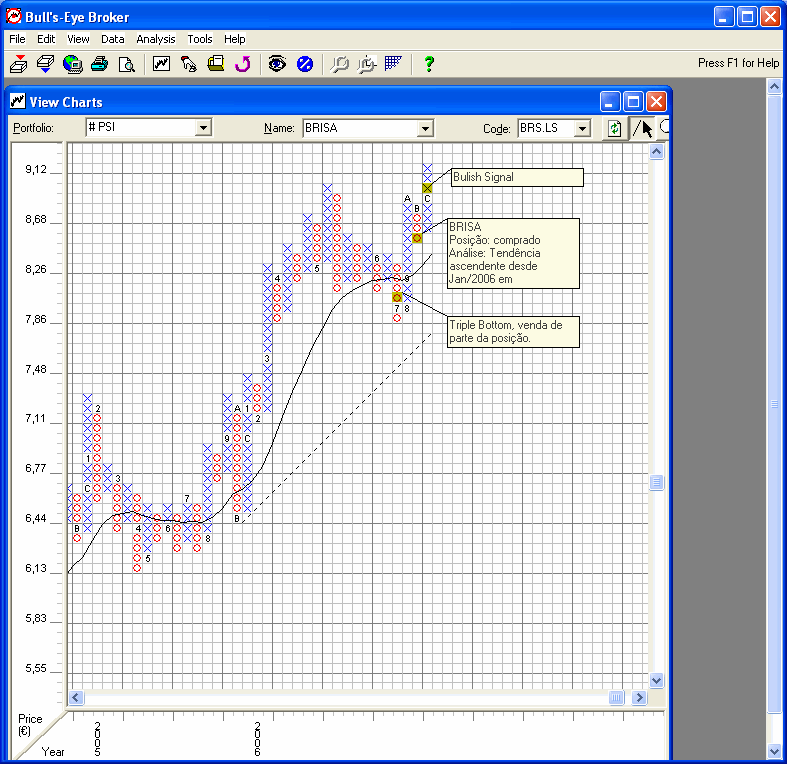Open print preview with magnifier page icon
This screenshot has height=764, width=787.
126,64
